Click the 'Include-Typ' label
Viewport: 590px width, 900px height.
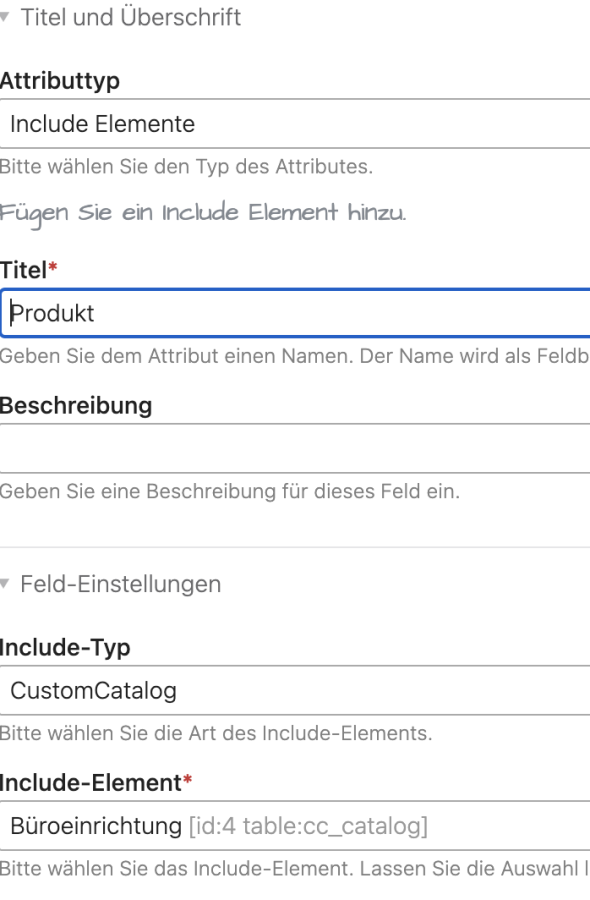coord(65,647)
